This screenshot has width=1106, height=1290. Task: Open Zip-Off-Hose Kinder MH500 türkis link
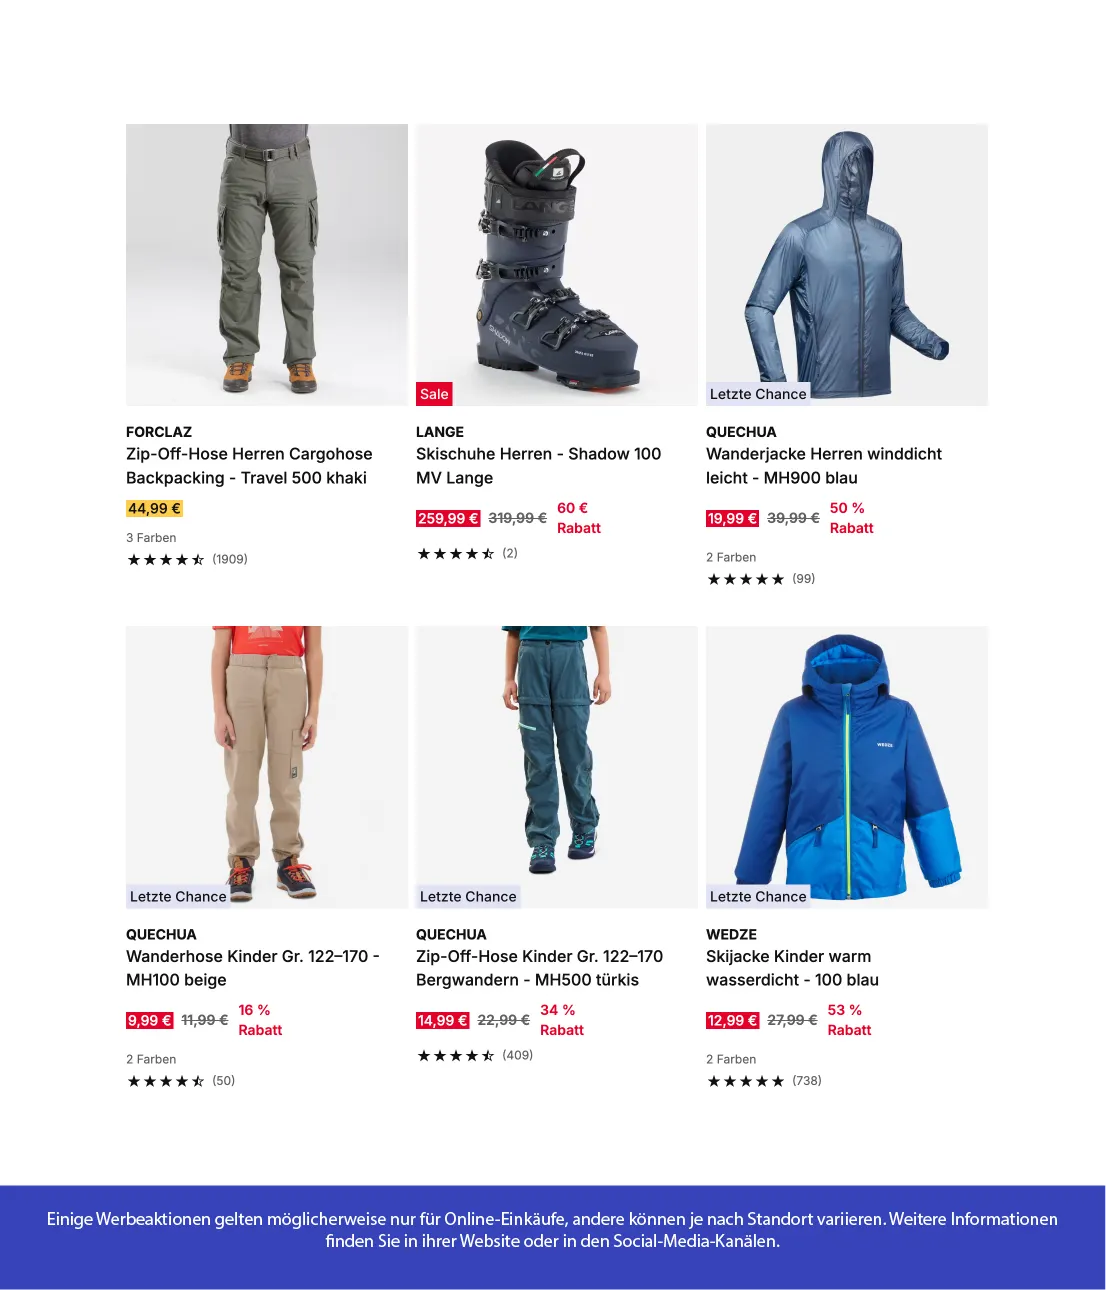point(539,968)
